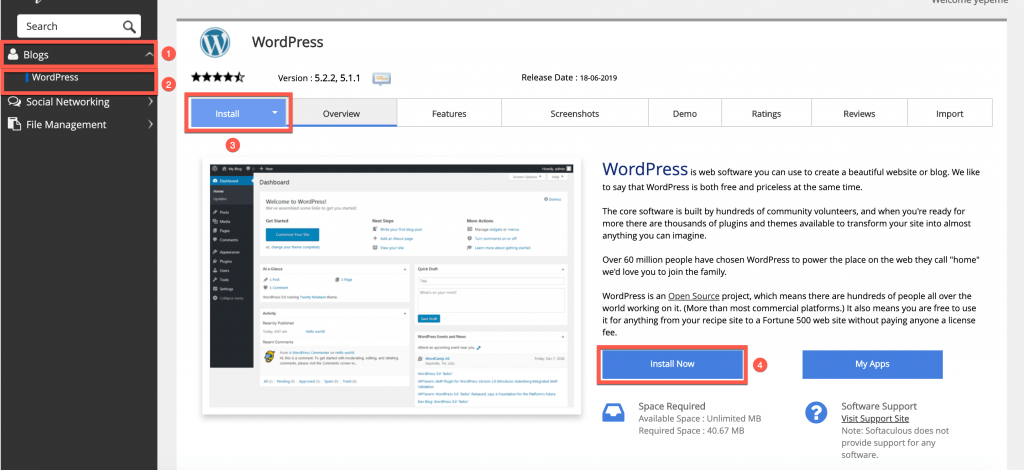Image resolution: width=1024 pixels, height=470 pixels.
Task: Expand the Social Networking category
Action: [x=149, y=102]
